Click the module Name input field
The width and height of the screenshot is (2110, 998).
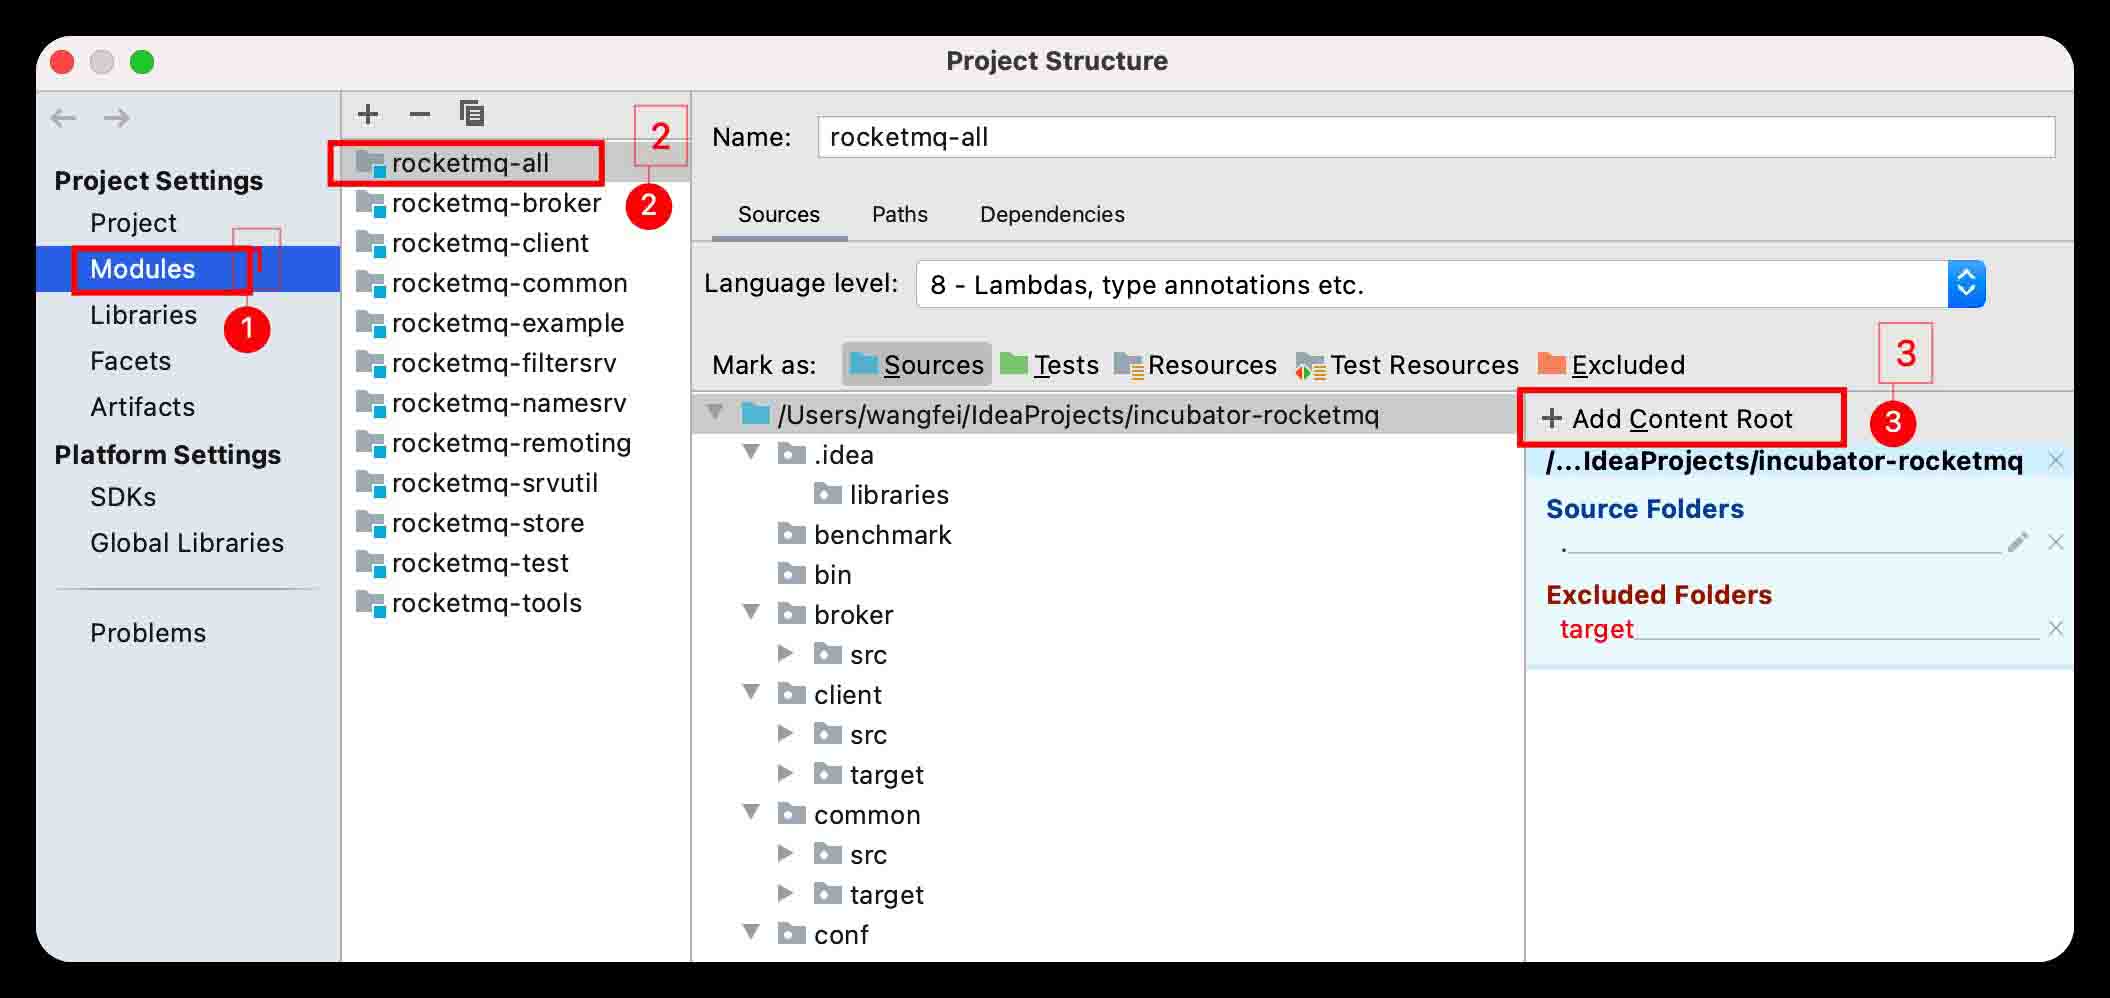coord(1436,137)
